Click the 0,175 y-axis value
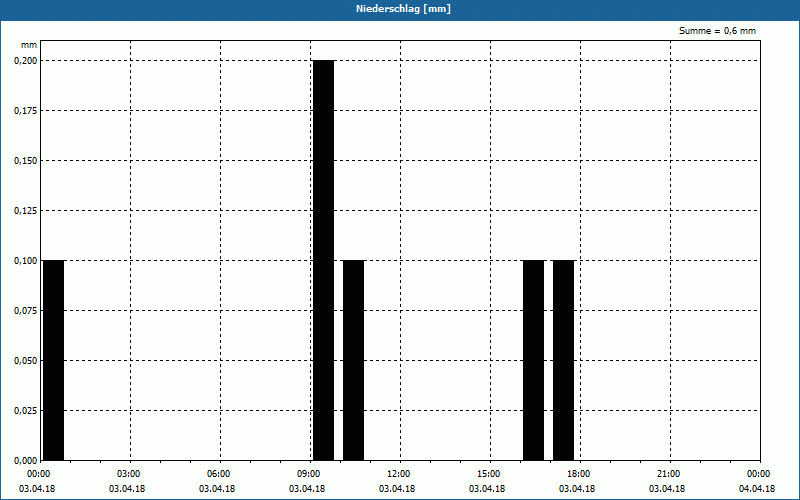 [26, 110]
